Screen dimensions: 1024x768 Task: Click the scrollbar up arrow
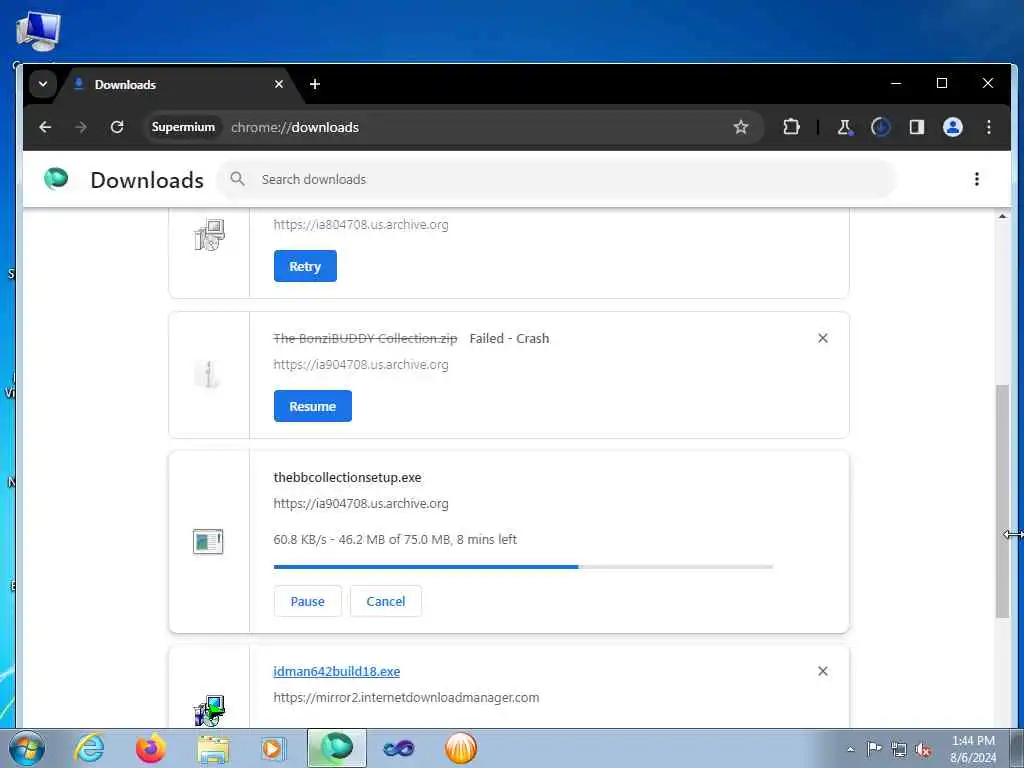(1002, 216)
